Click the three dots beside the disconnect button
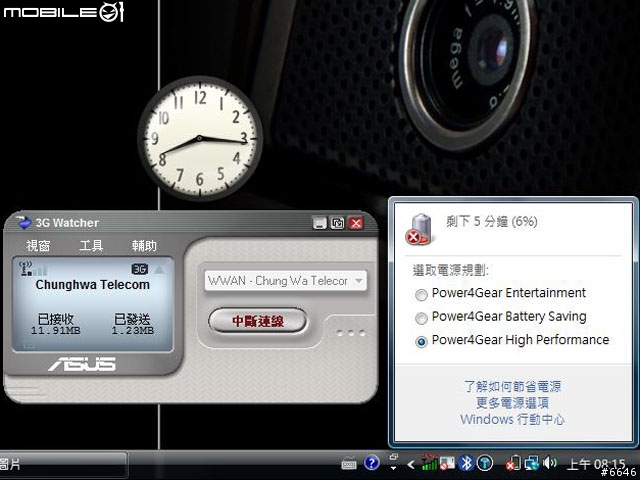Viewport: 640px width, 480px height. coord(351,333)
